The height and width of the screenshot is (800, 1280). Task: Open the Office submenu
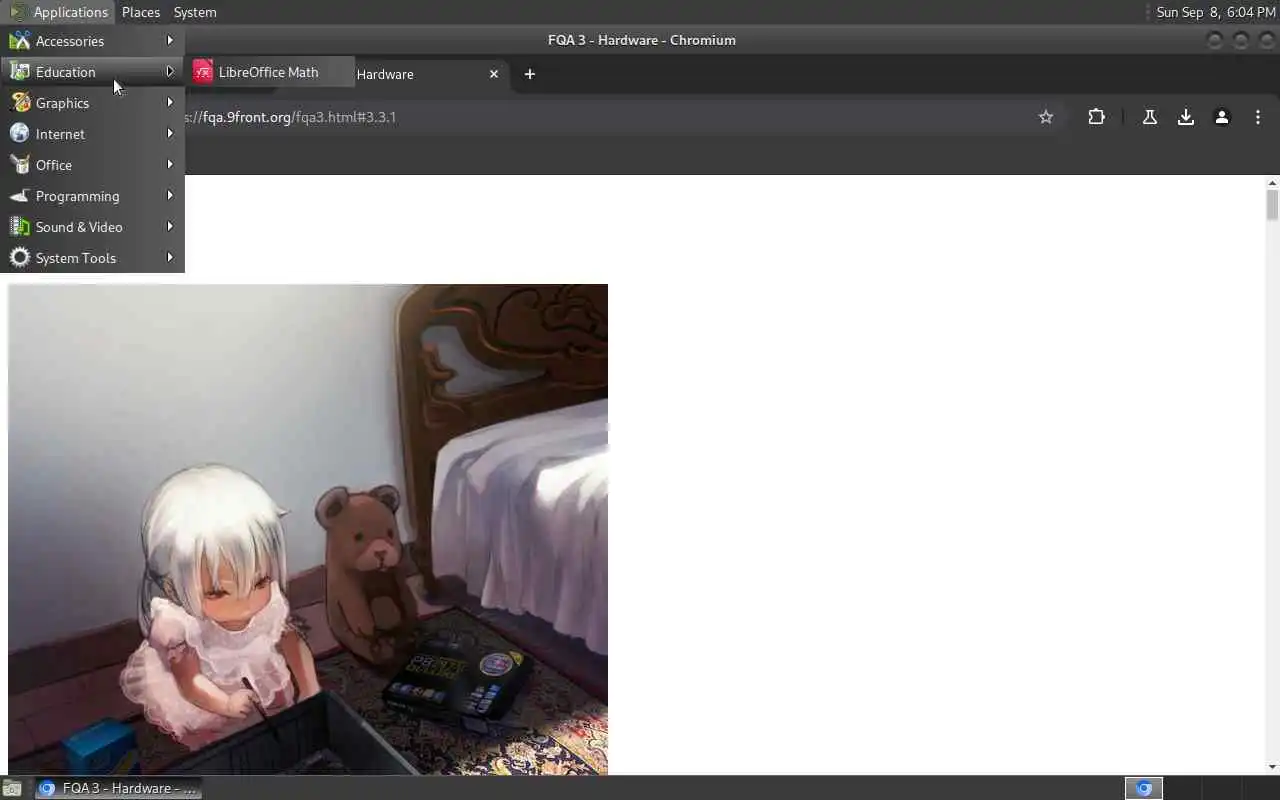(x=92, y=165)
